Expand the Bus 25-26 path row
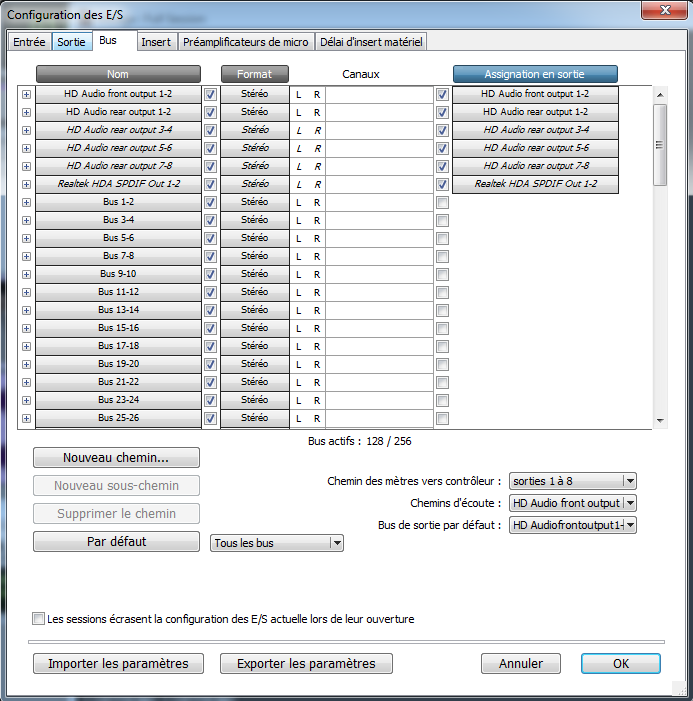Image resolution: width=693 pixels, height=701 pixels. pyautogui.click(x=26, y=418)
